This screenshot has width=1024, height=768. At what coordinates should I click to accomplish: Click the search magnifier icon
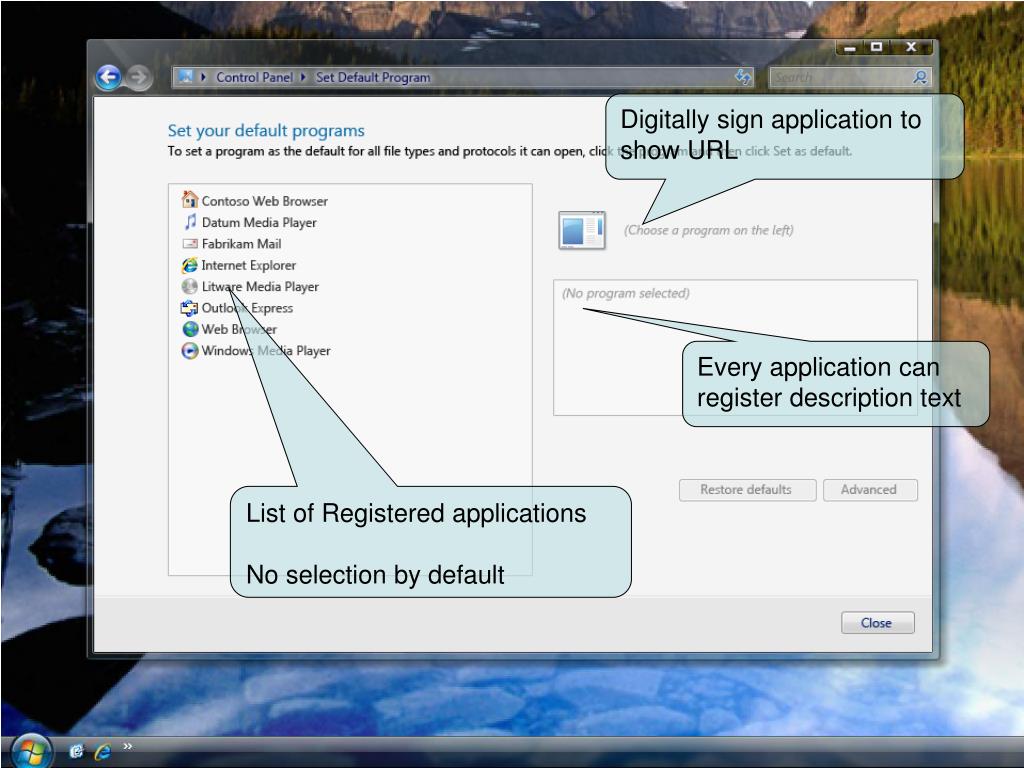pyautogui.click(x=920, y=77)
